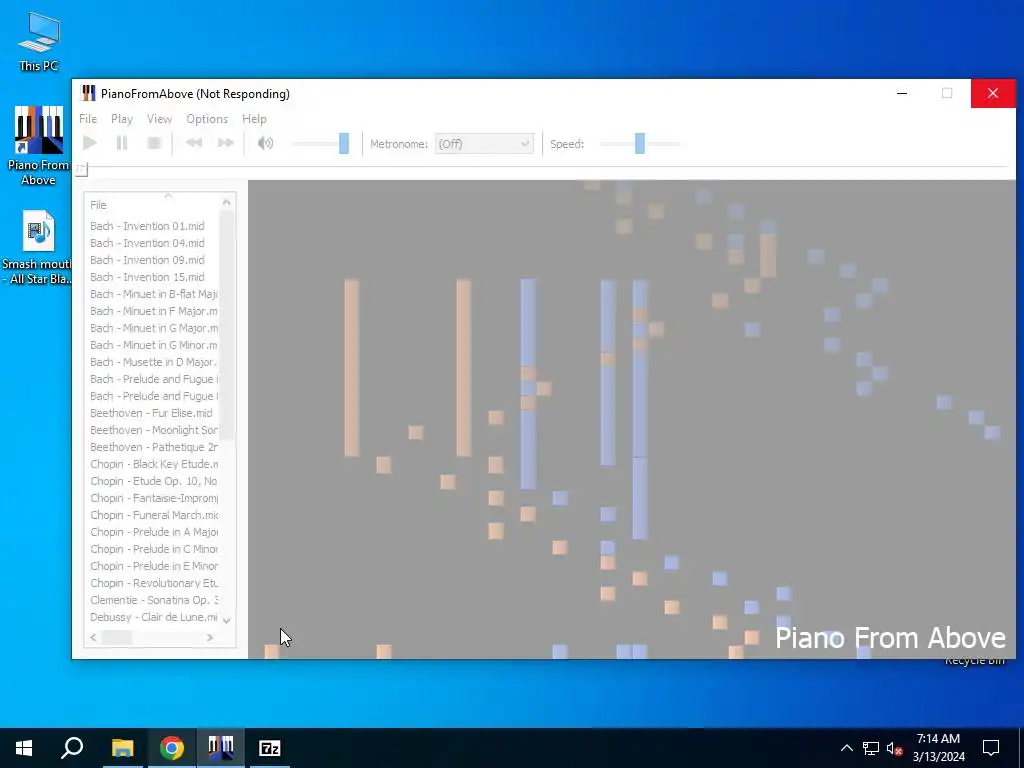Click the File column header

click(154, 205)
